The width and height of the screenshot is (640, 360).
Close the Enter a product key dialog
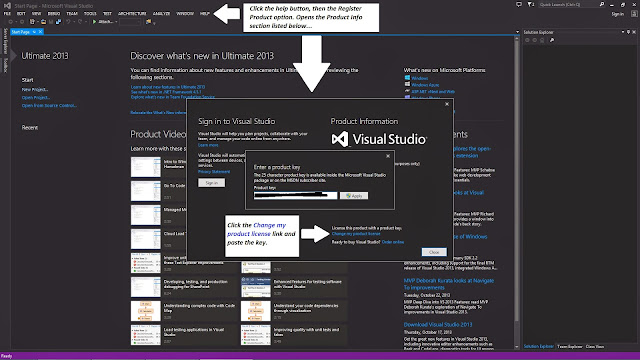tap(388, 156)
